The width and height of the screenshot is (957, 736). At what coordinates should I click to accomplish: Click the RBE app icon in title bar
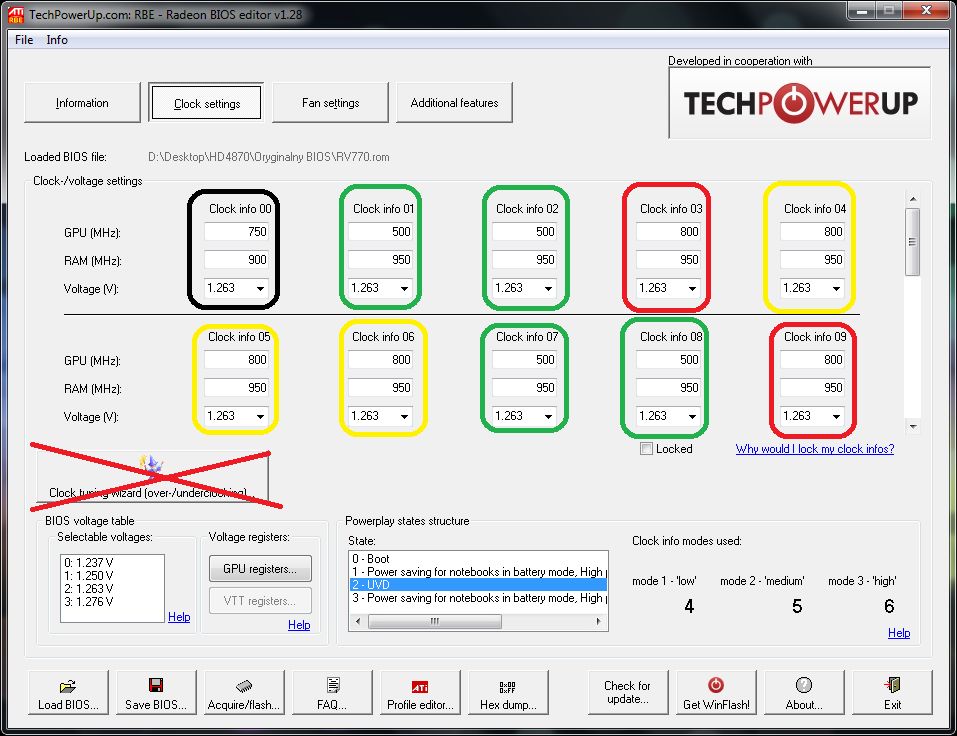15,15
